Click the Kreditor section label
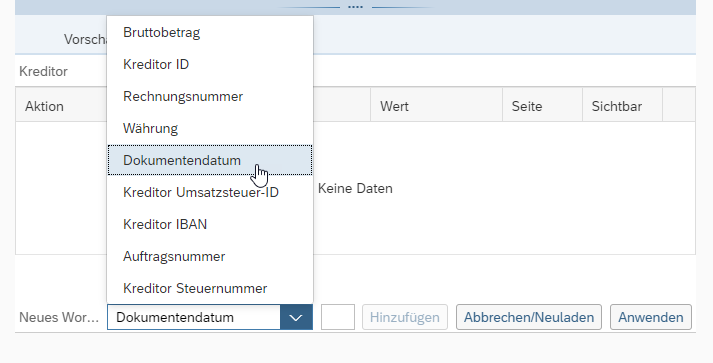 tap(43, 71)
